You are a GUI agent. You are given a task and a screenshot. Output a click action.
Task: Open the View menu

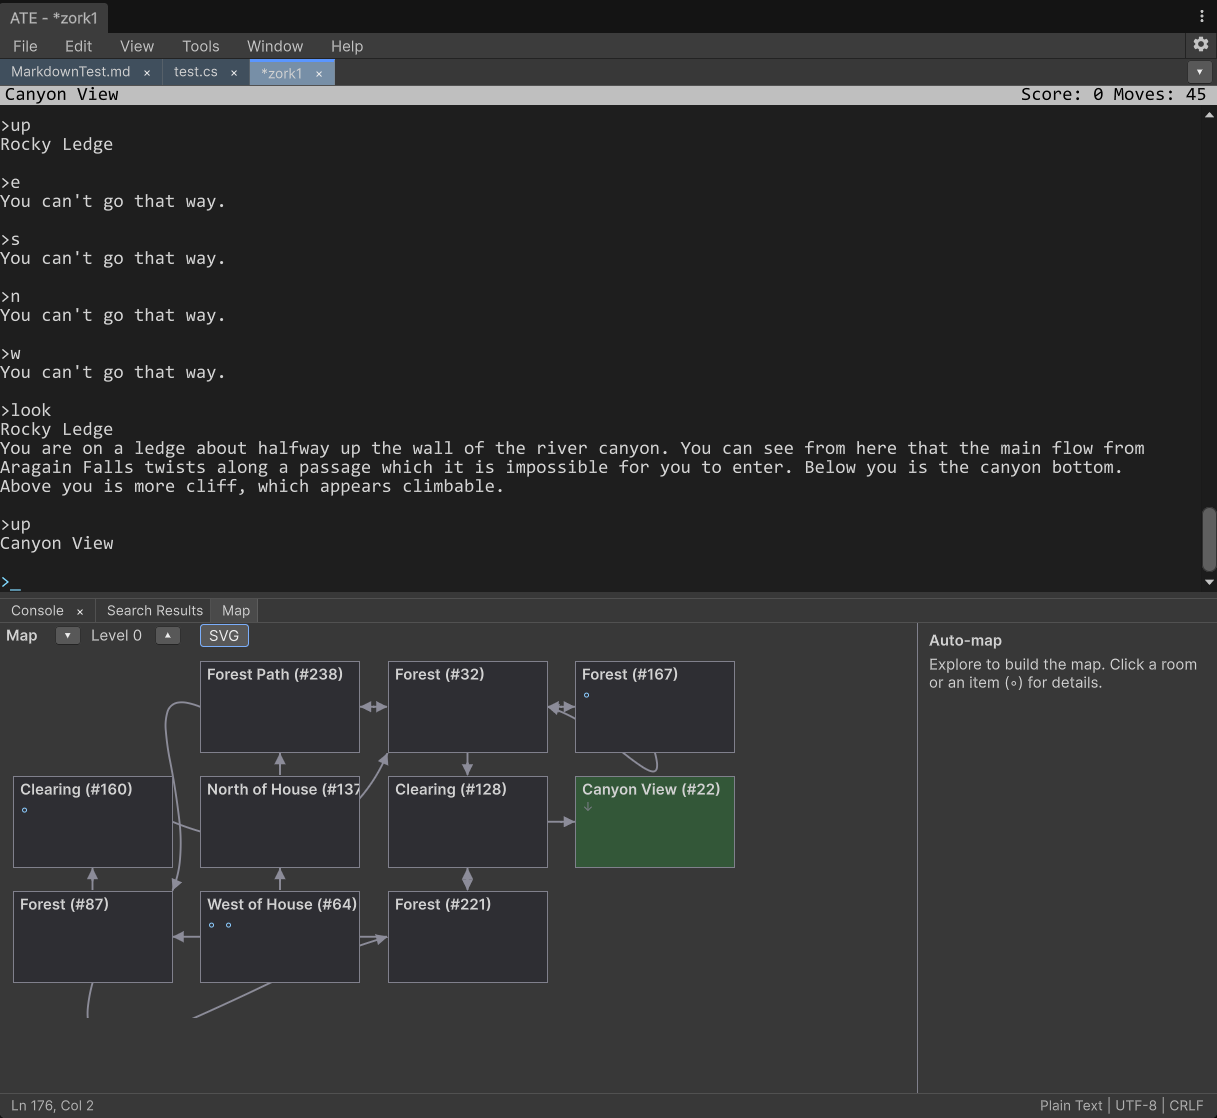(137, 46)
